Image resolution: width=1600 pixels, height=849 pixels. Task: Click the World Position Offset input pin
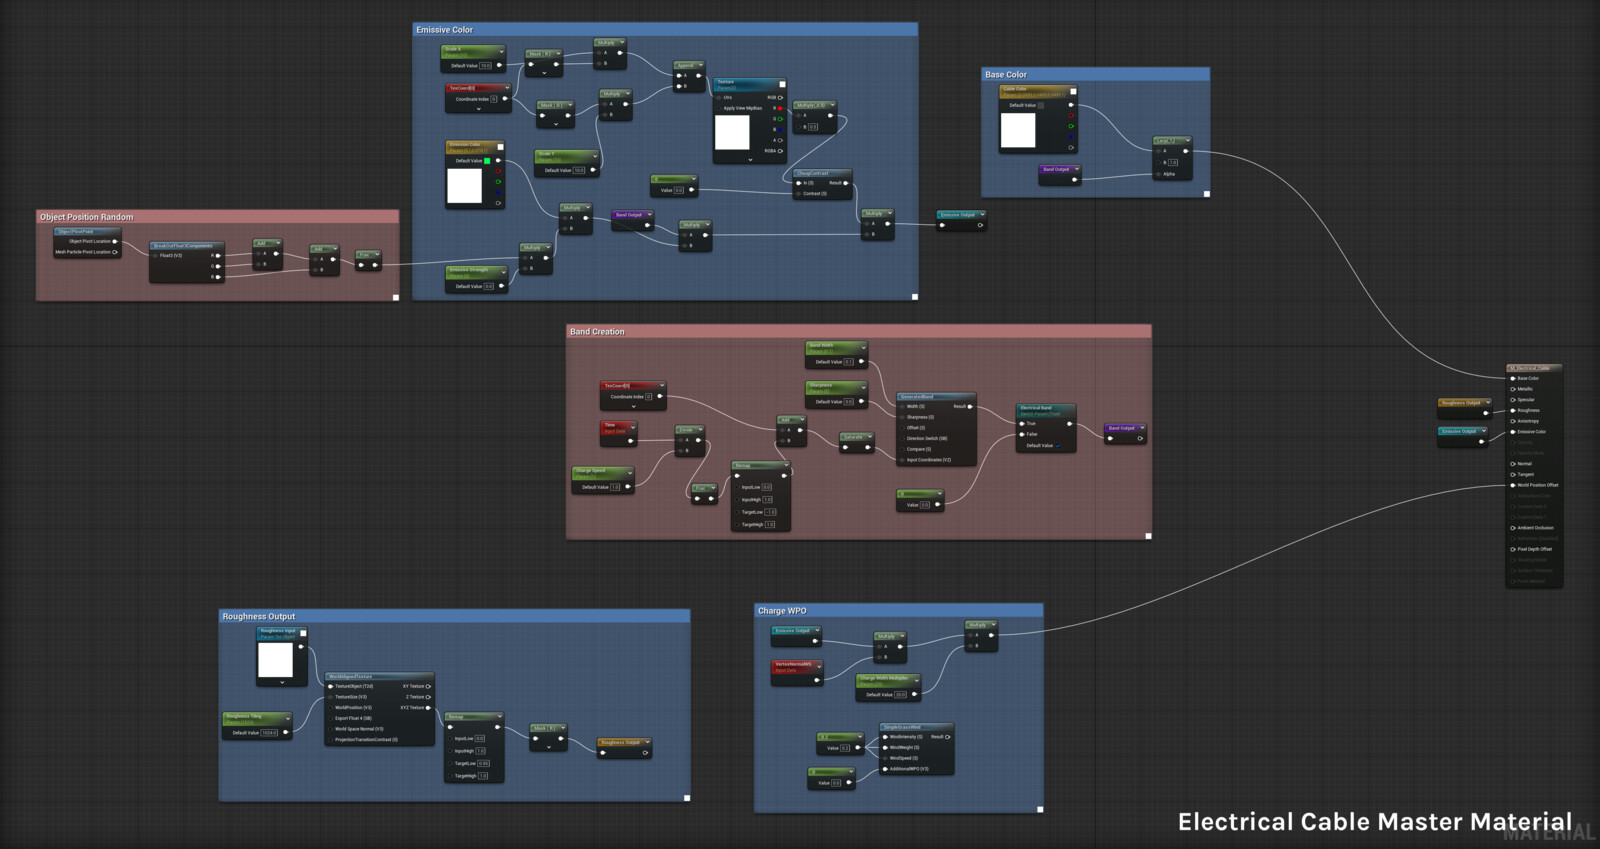[x=1513, y=485]
